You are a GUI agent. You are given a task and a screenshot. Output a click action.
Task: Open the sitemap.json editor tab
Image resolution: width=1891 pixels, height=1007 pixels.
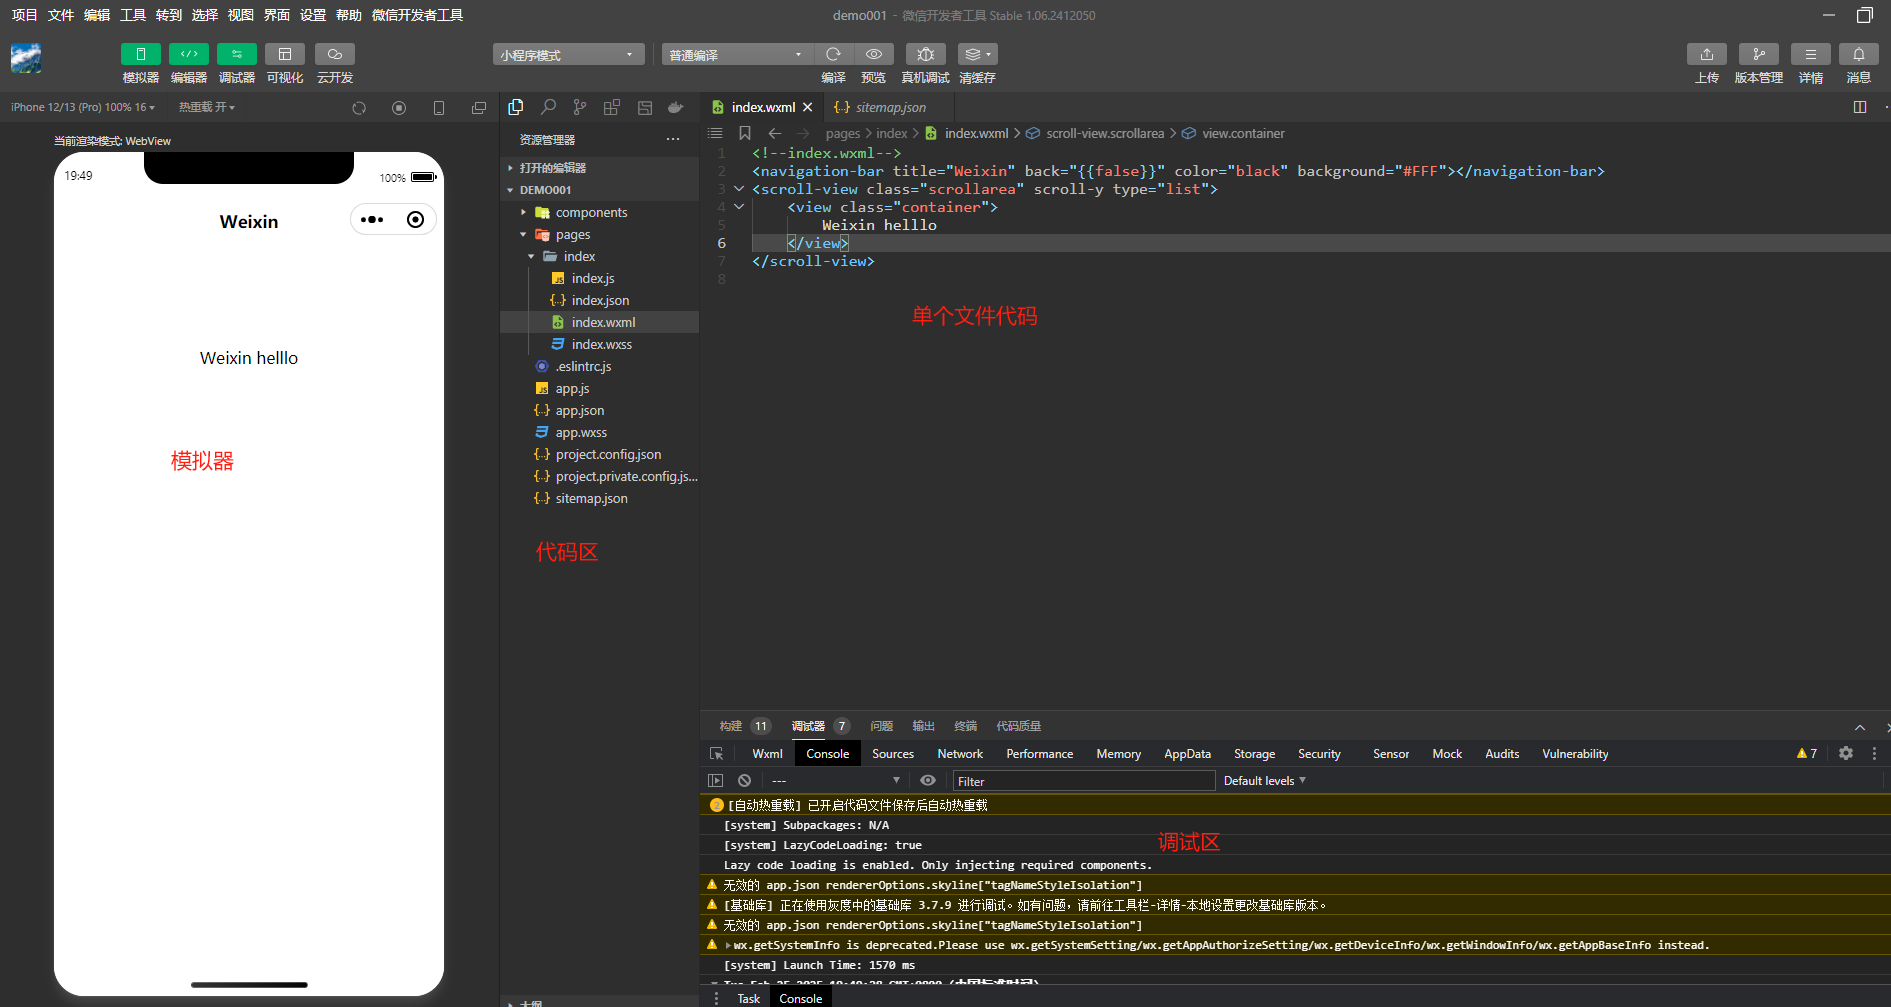tap(889, 107)
